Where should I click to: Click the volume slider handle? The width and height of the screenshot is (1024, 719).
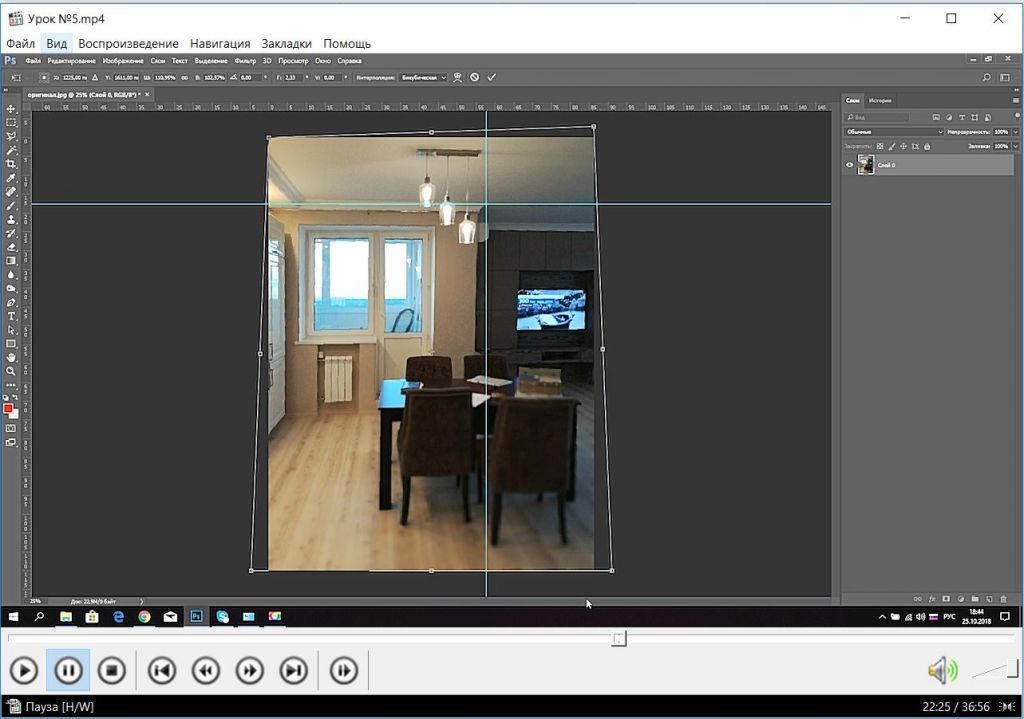[x=1012, y=668]
